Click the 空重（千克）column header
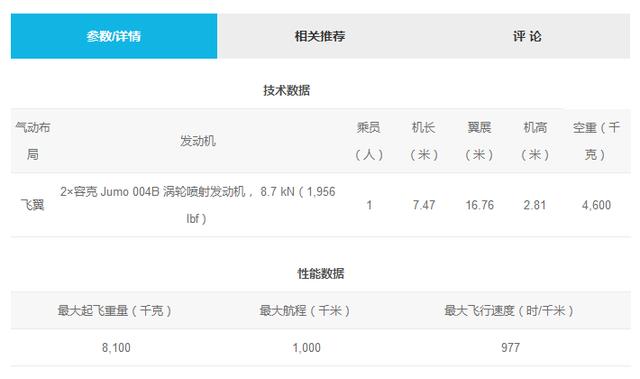The image size is (640, 379). click(596, 141)
